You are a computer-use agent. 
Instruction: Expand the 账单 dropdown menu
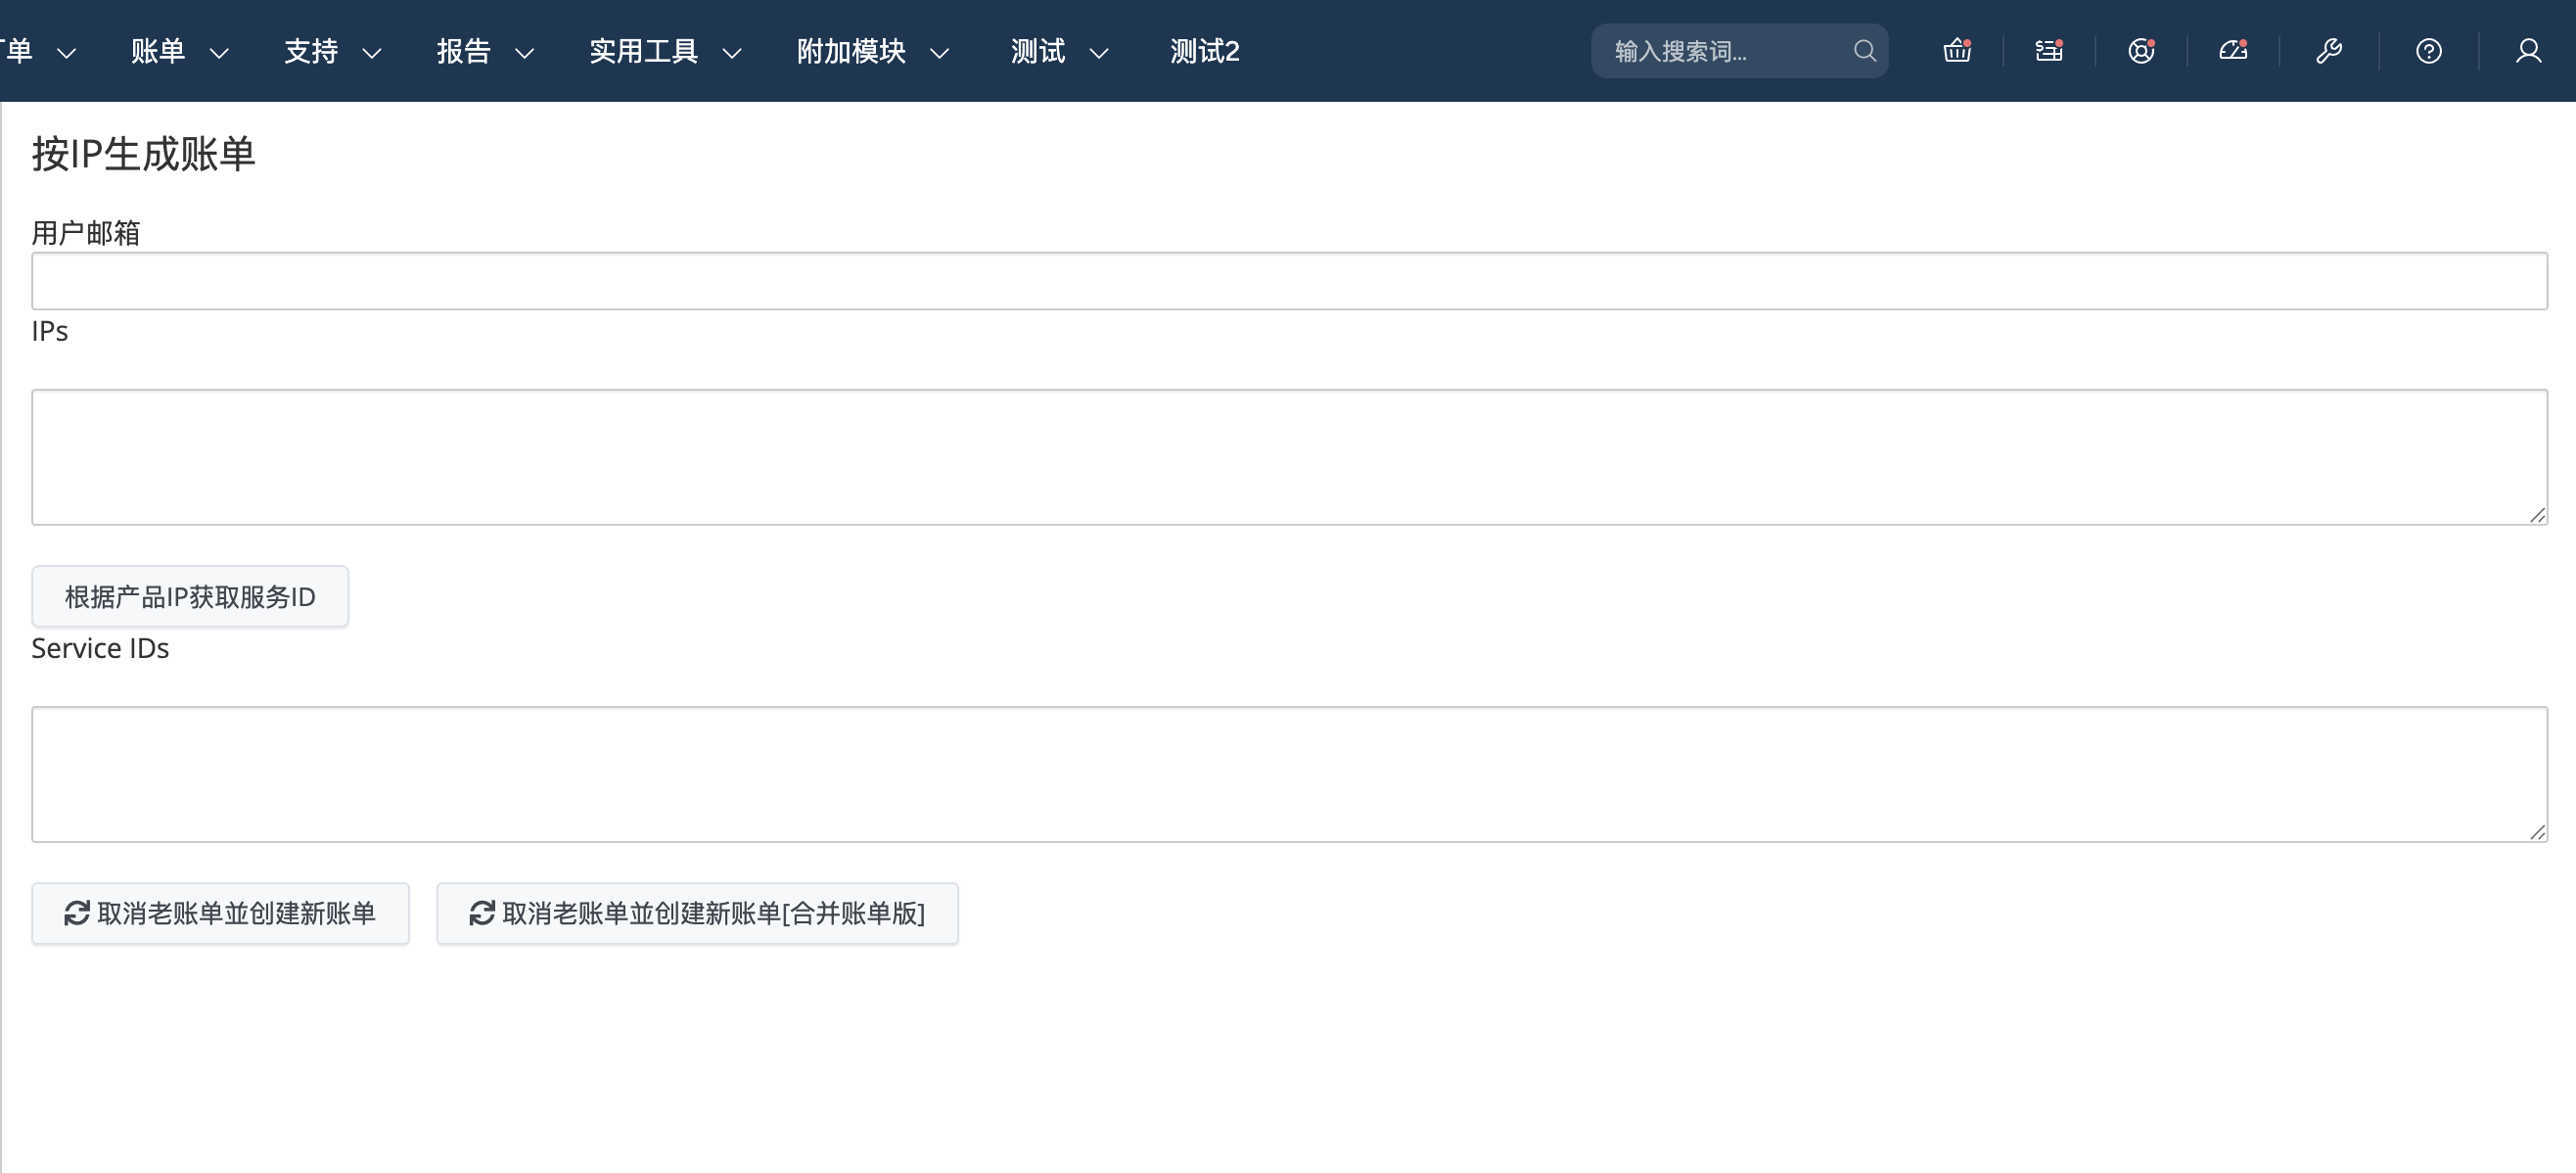click(x=179, y=51)
